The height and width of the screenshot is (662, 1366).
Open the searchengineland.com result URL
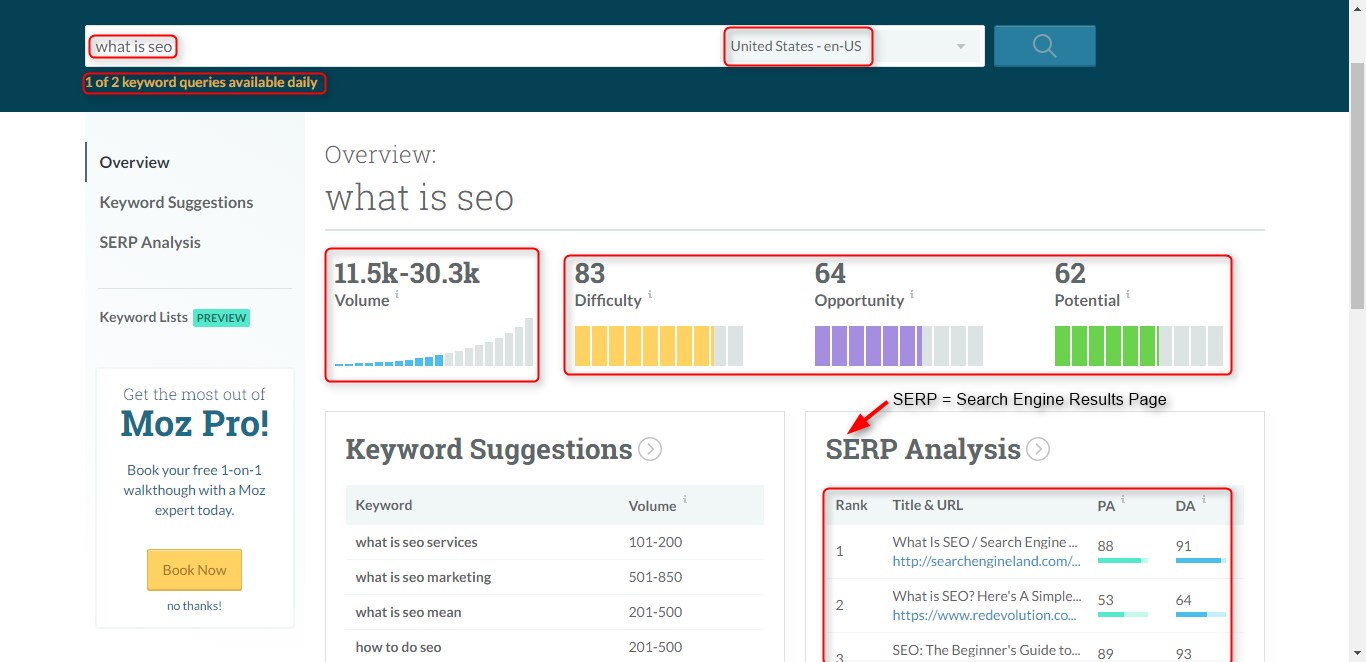point(986,561)
